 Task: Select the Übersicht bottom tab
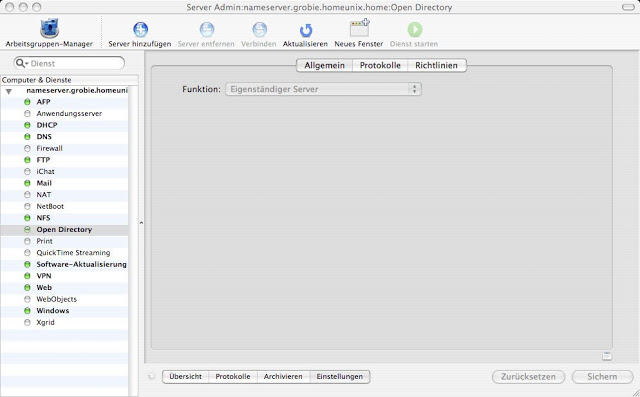tap(186, 377)
